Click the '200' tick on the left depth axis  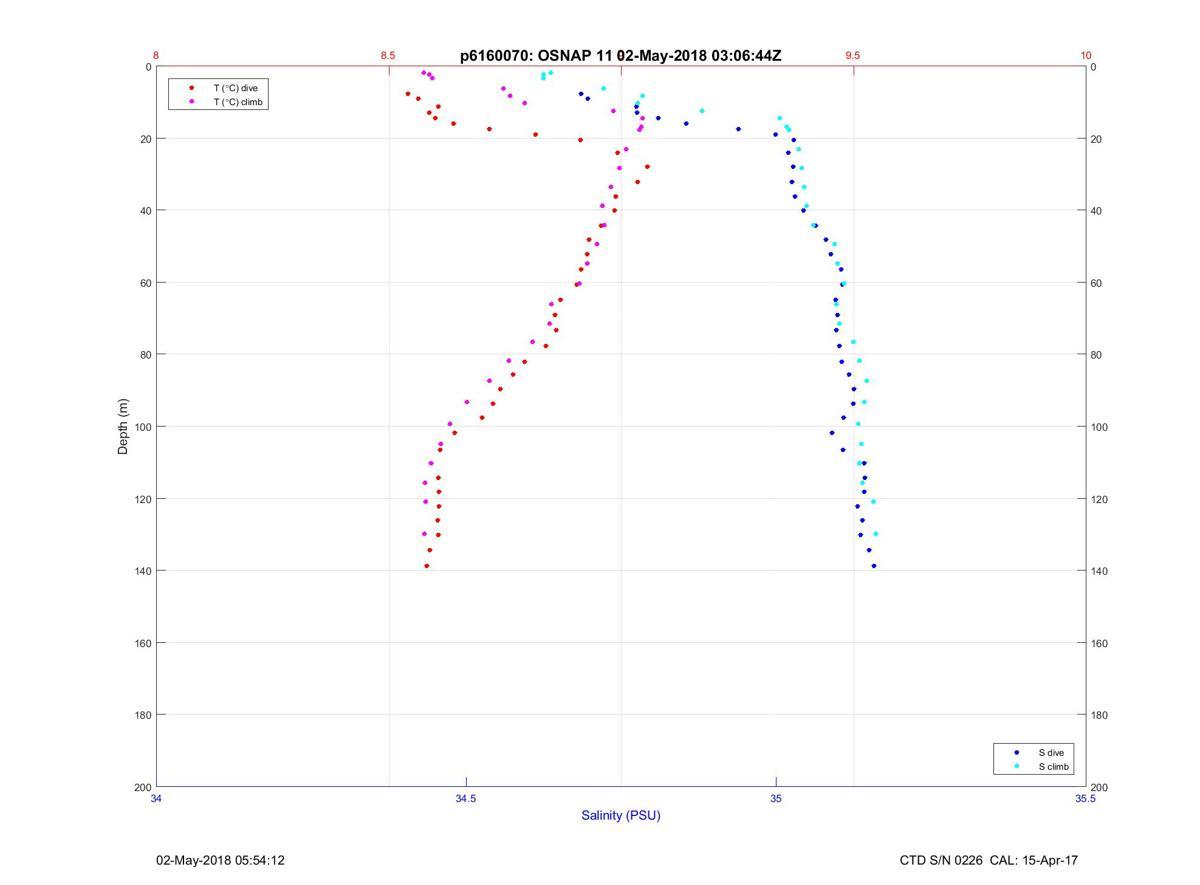[x=142, y=787]
